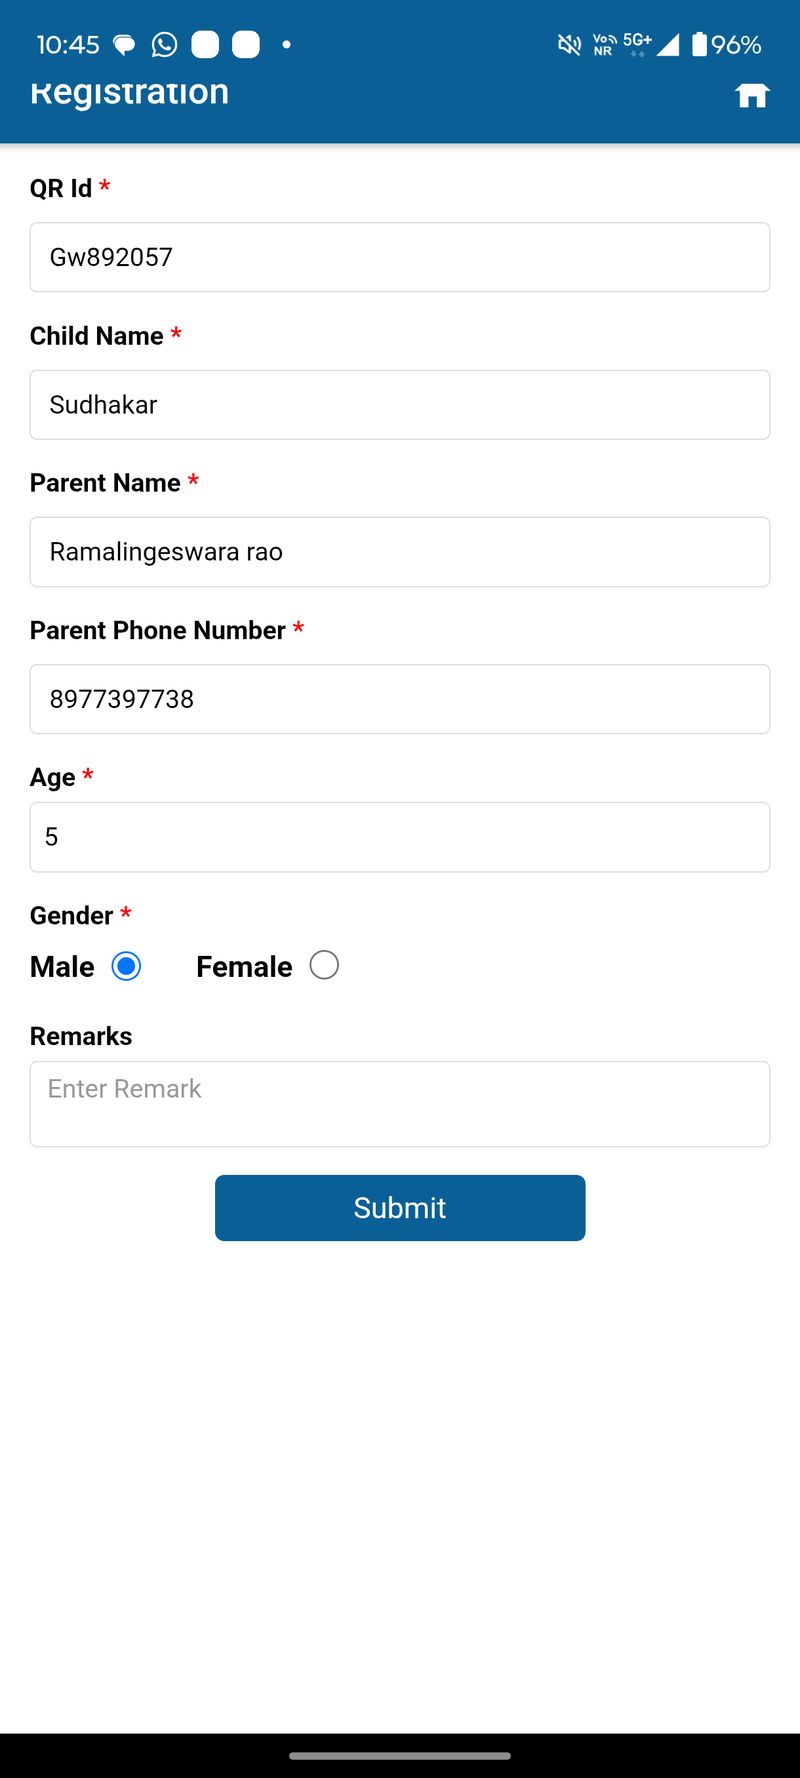Click the Female gender label text
The image size is (800, 1778).
point(244,967)
